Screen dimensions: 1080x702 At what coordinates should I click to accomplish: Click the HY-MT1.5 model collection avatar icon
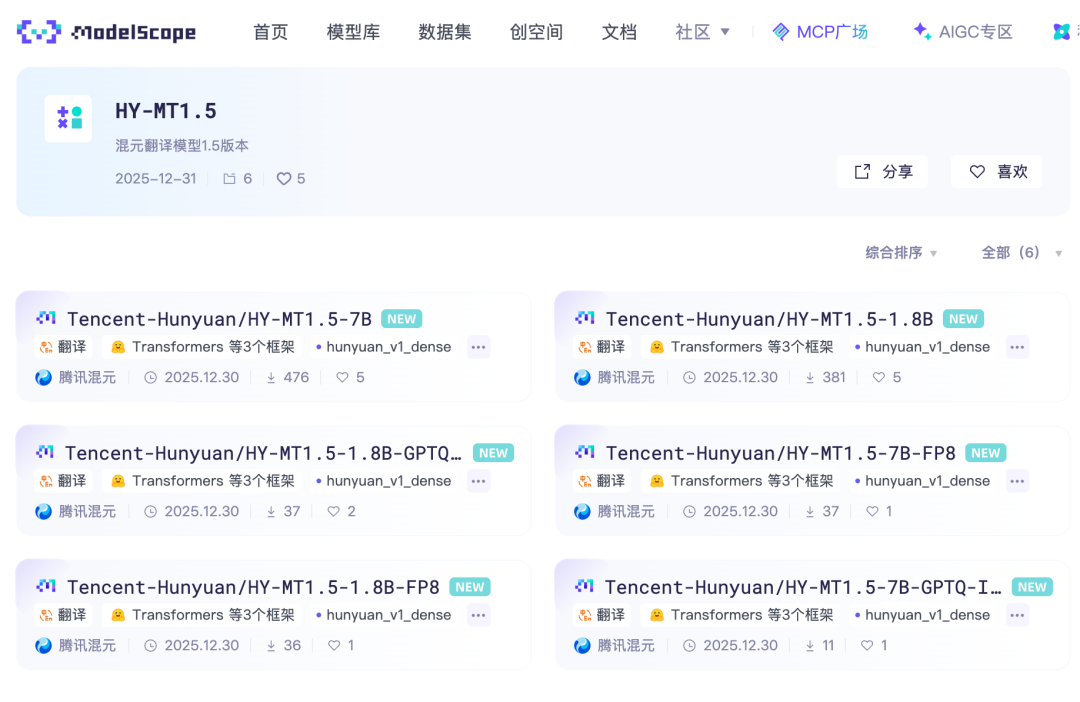click(x=68, y=118)
